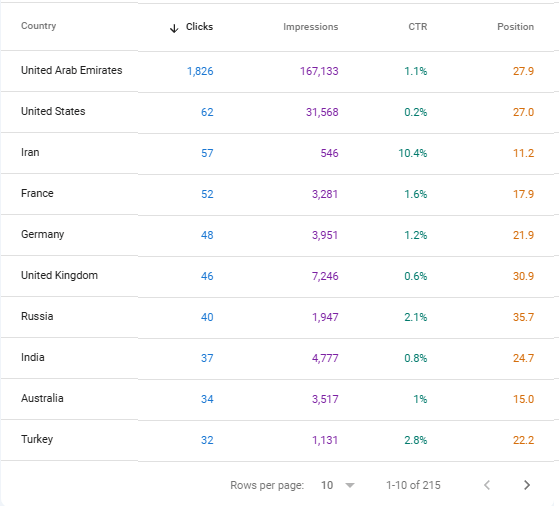Image resolution: width=559 pixels, height=506 pixels.
Task: Sort table by Impressions header
Action: click(311, 27)
